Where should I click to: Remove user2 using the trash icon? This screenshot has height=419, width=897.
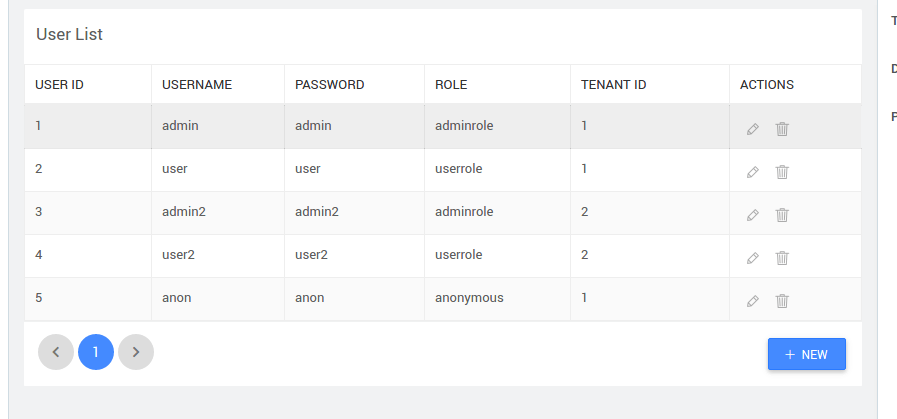tap(782, 258)
